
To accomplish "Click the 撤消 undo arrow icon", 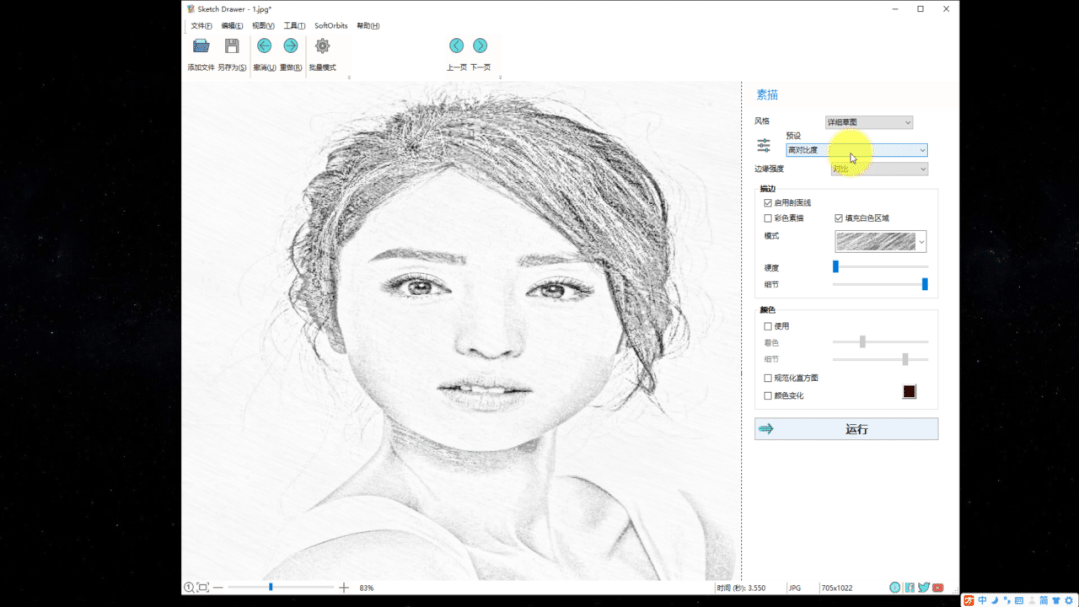I will [x=264, y=46].
